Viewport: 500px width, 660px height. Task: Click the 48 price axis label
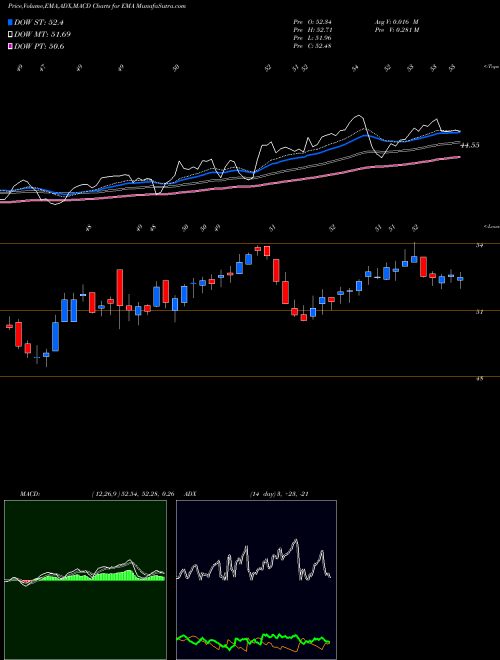click(x=479, y=378)
